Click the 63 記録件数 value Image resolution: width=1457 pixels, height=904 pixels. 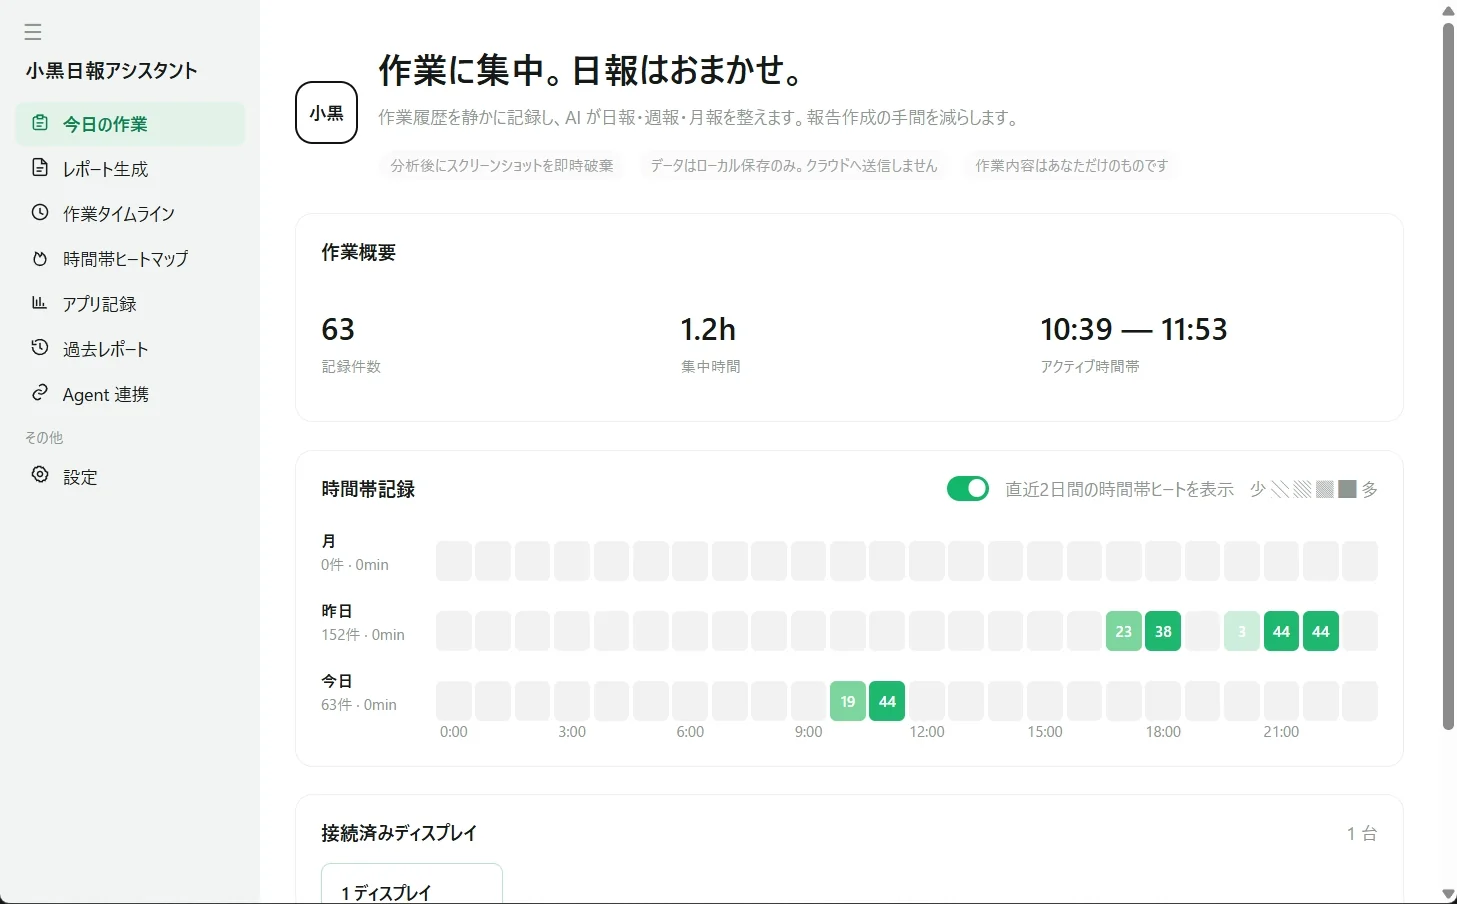point(338,329)
